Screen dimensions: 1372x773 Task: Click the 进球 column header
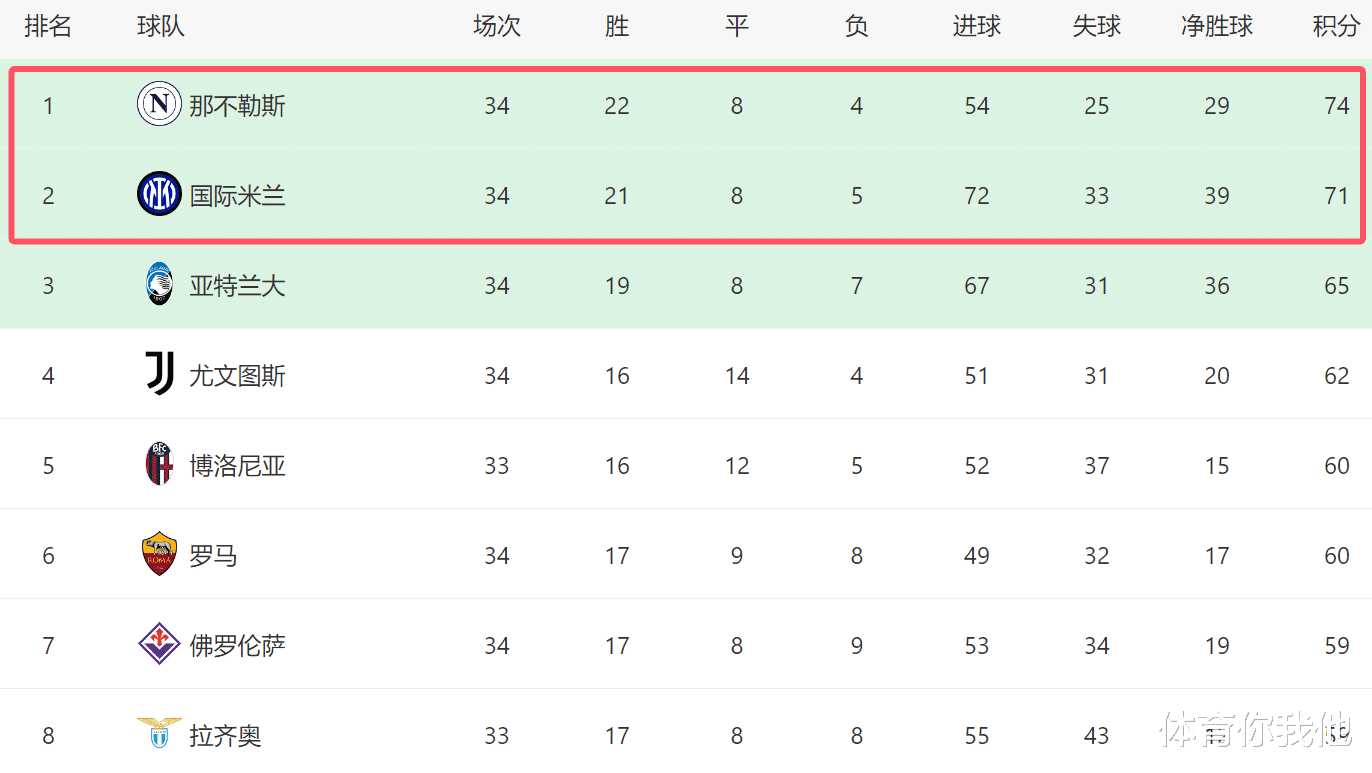[x=977, y=27]
